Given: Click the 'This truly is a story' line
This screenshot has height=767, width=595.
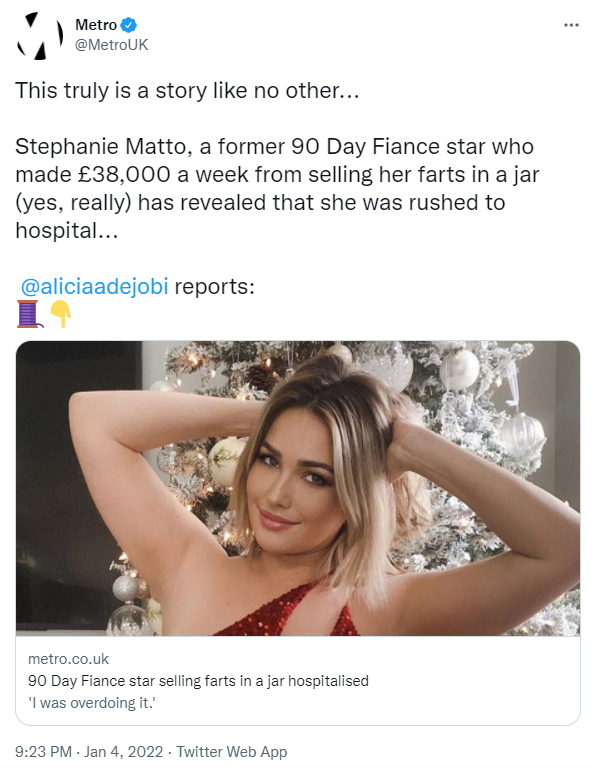Looking at the screenshot, I should pos(187,90).
